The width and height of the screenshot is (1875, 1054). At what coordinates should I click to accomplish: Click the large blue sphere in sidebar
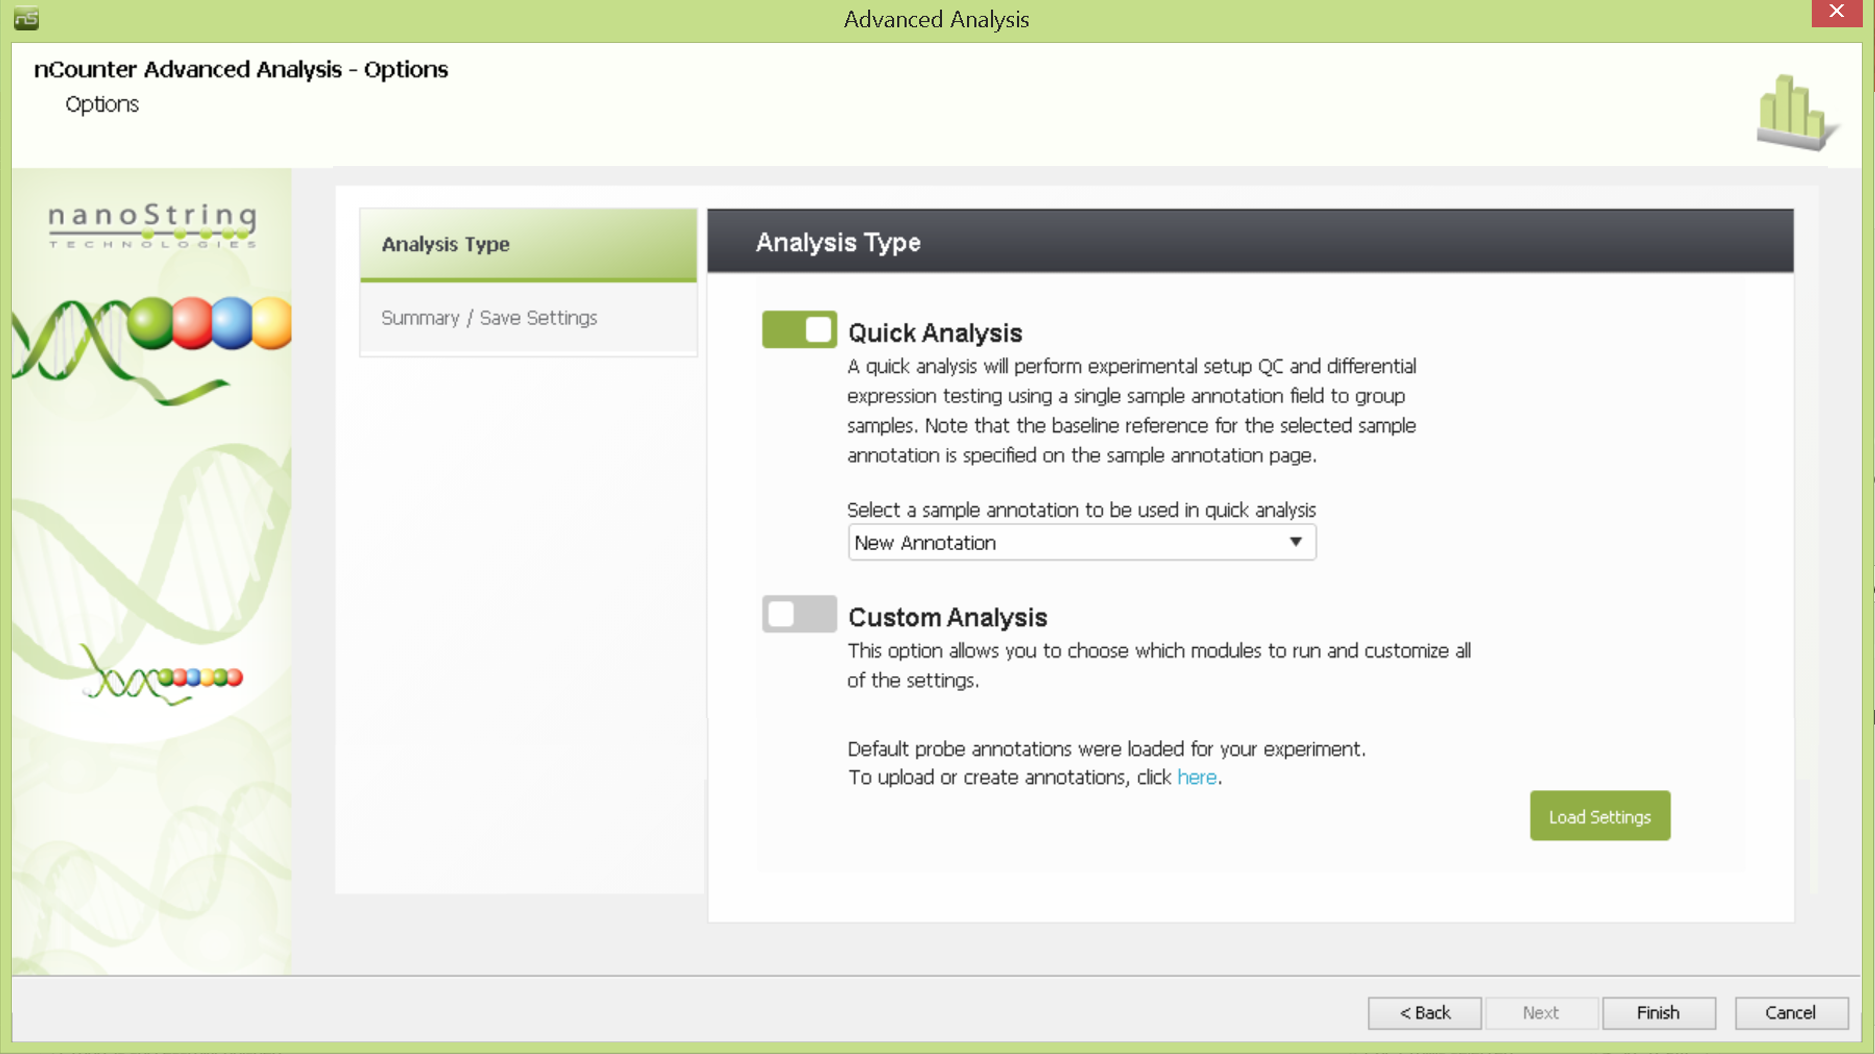[232, 323]
